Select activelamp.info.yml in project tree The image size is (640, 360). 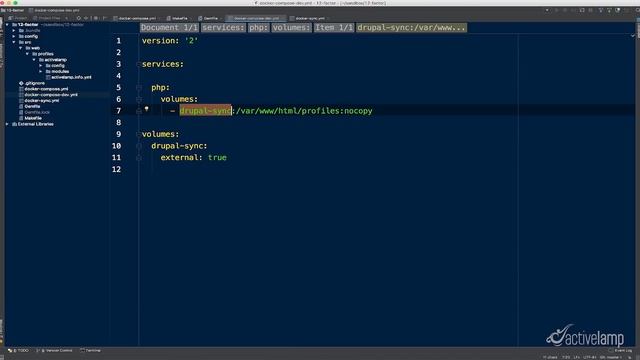[x=69, y=77]
